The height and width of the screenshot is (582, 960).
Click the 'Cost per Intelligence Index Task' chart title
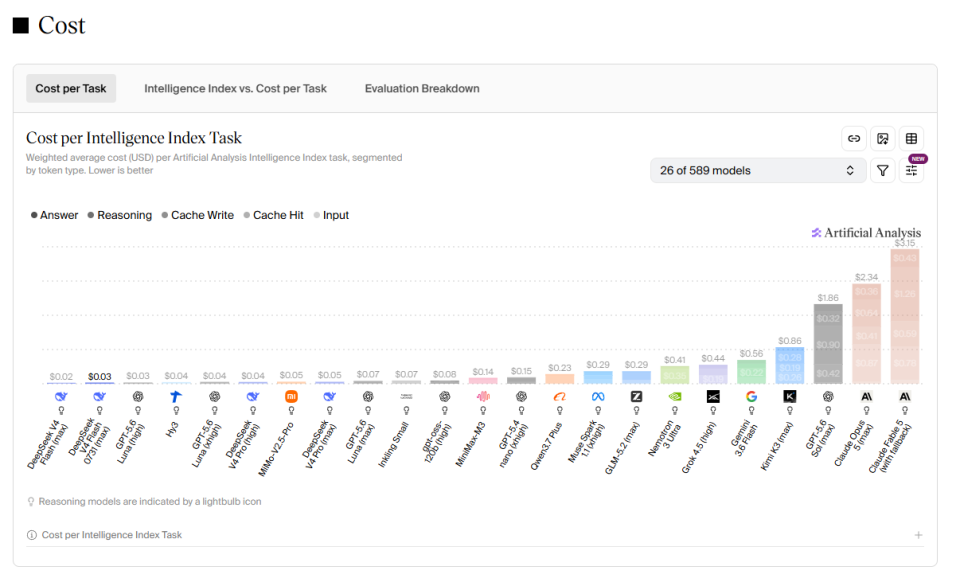pos(133,138)
